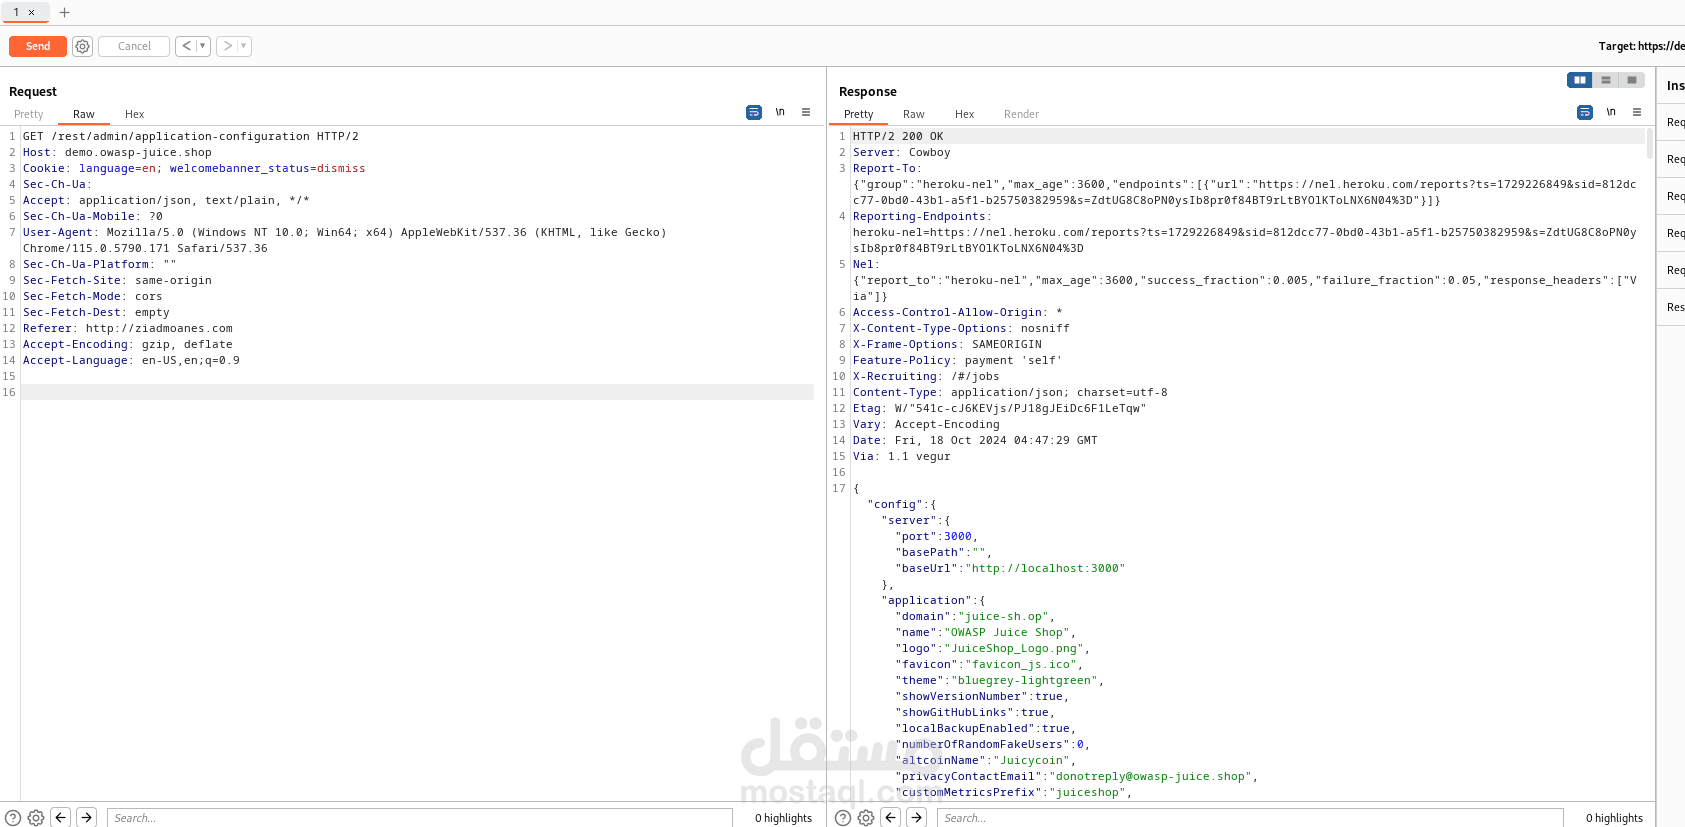1685x827 pixels.
Task: Select top-bottom layout view
Action: point(1606,80)
